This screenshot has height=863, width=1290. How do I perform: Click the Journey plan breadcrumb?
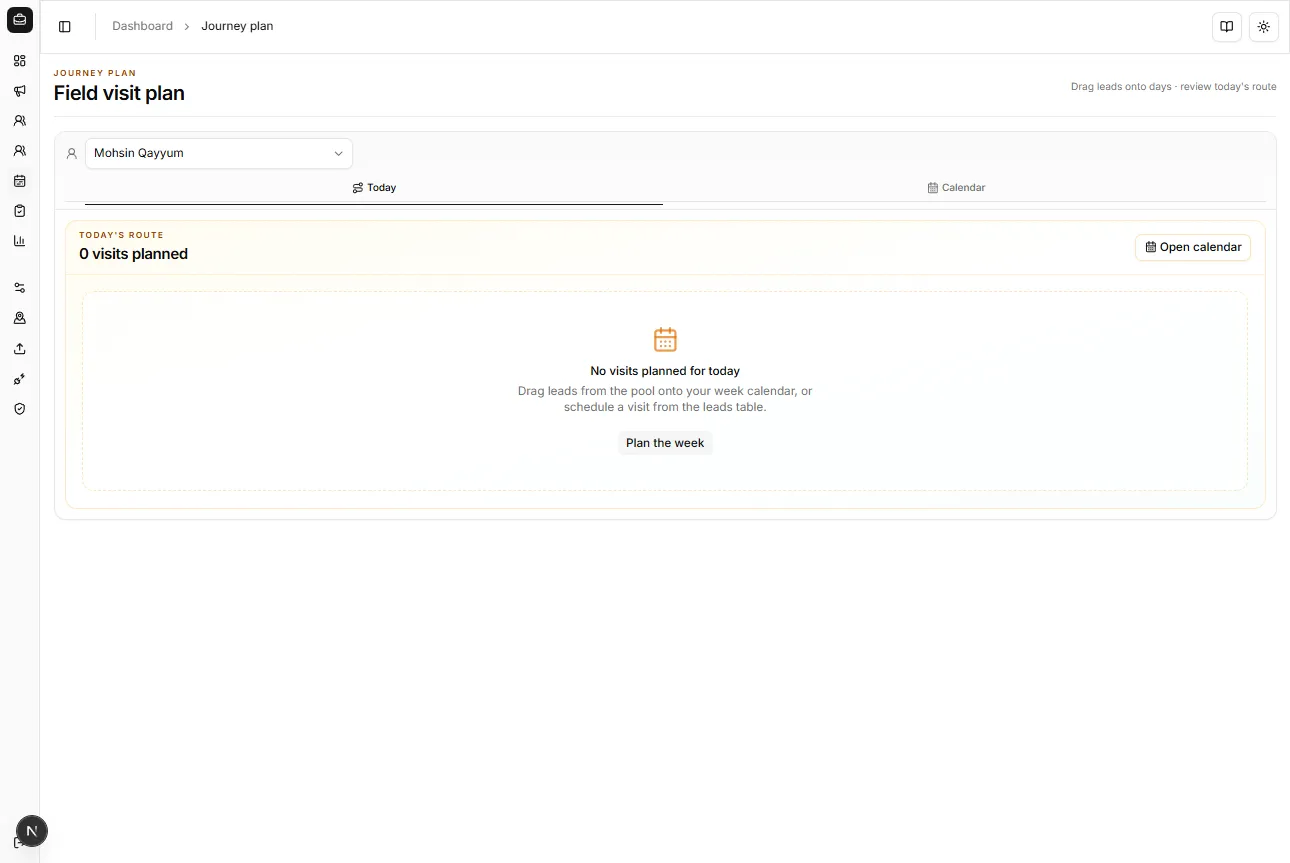point(237,26)
